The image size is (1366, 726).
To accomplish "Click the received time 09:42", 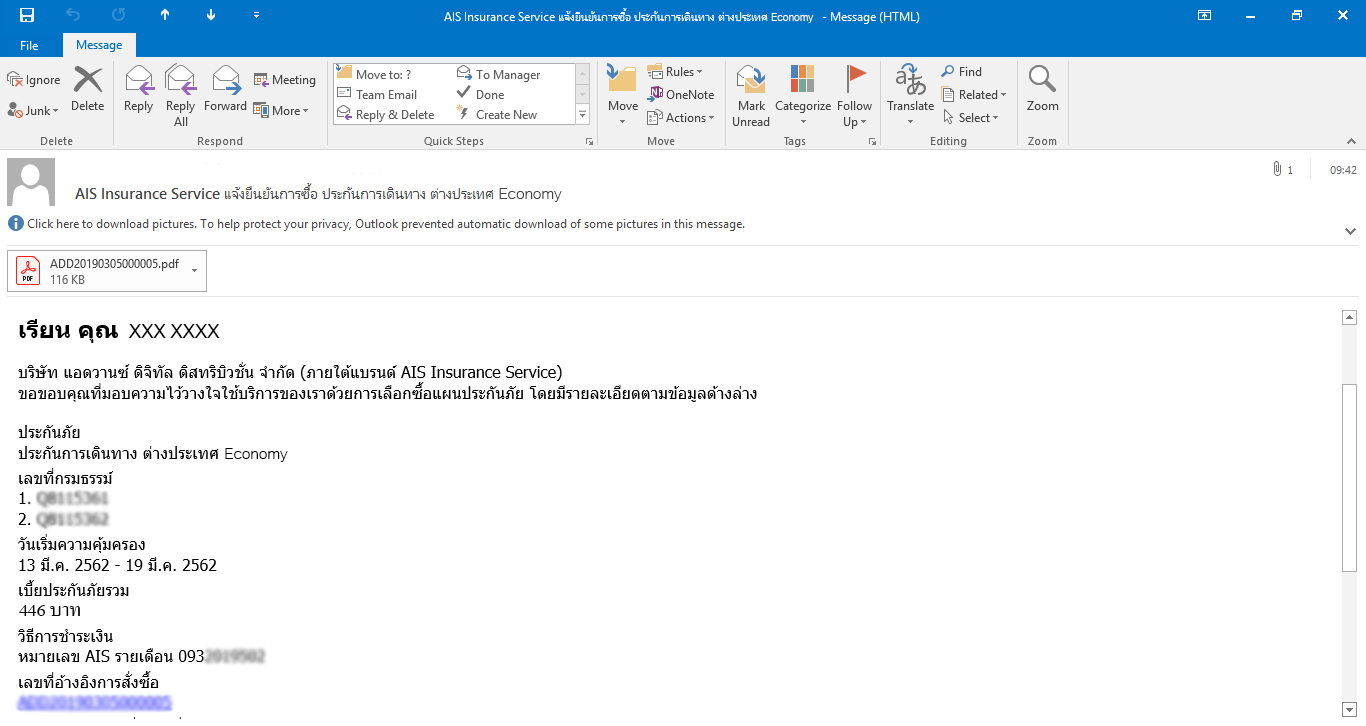I will (x=1343, y=170).
